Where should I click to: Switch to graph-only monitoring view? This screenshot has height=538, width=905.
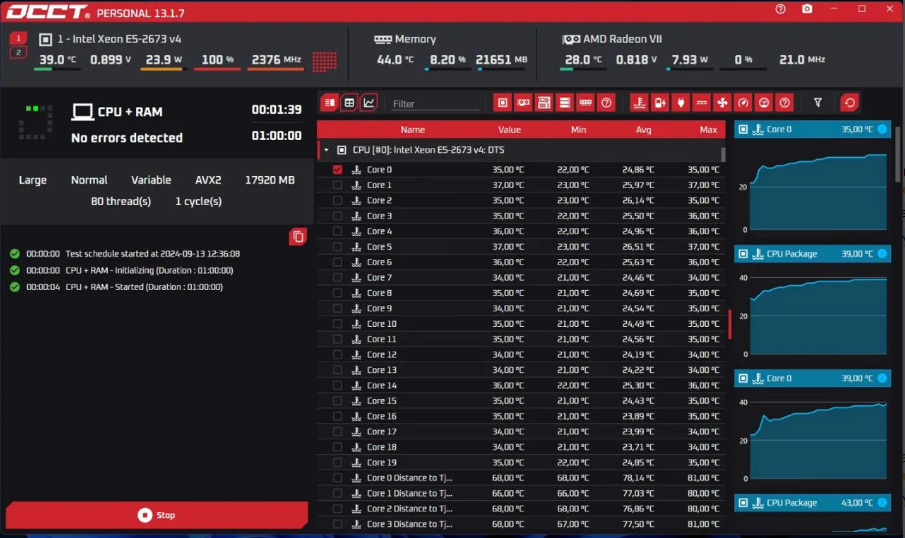(369, 103)
